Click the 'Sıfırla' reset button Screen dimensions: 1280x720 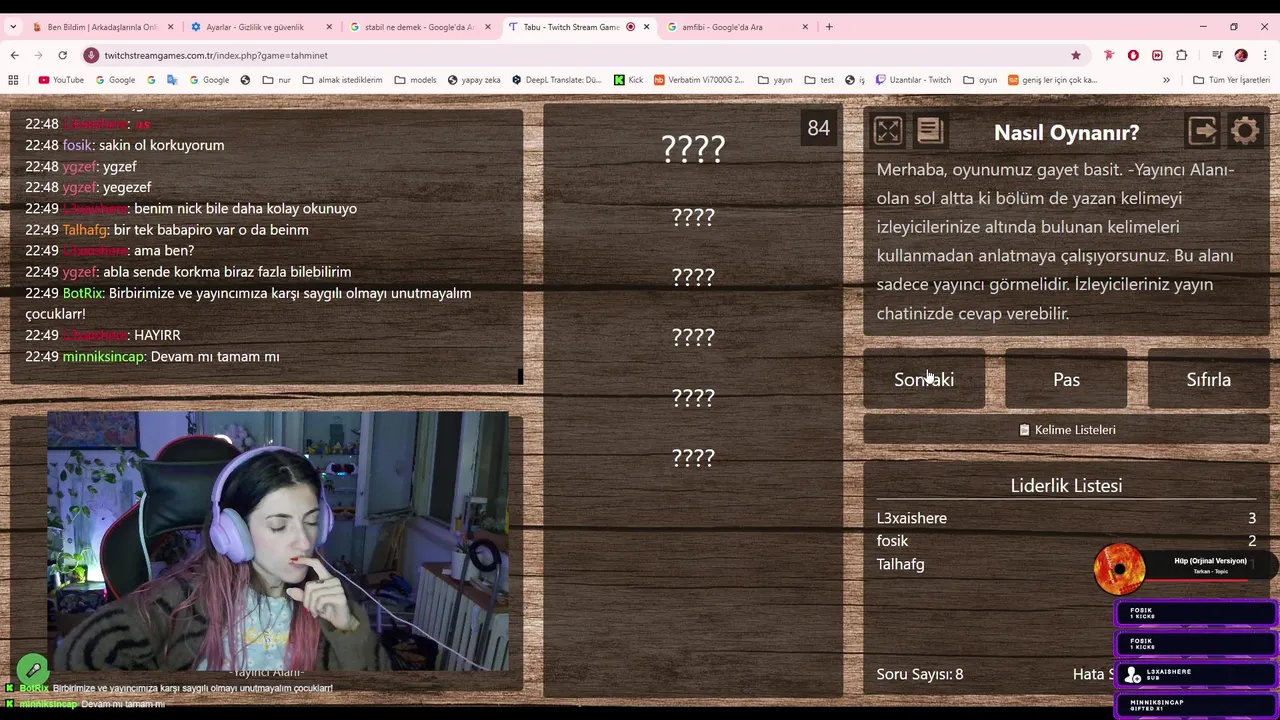1208,380
